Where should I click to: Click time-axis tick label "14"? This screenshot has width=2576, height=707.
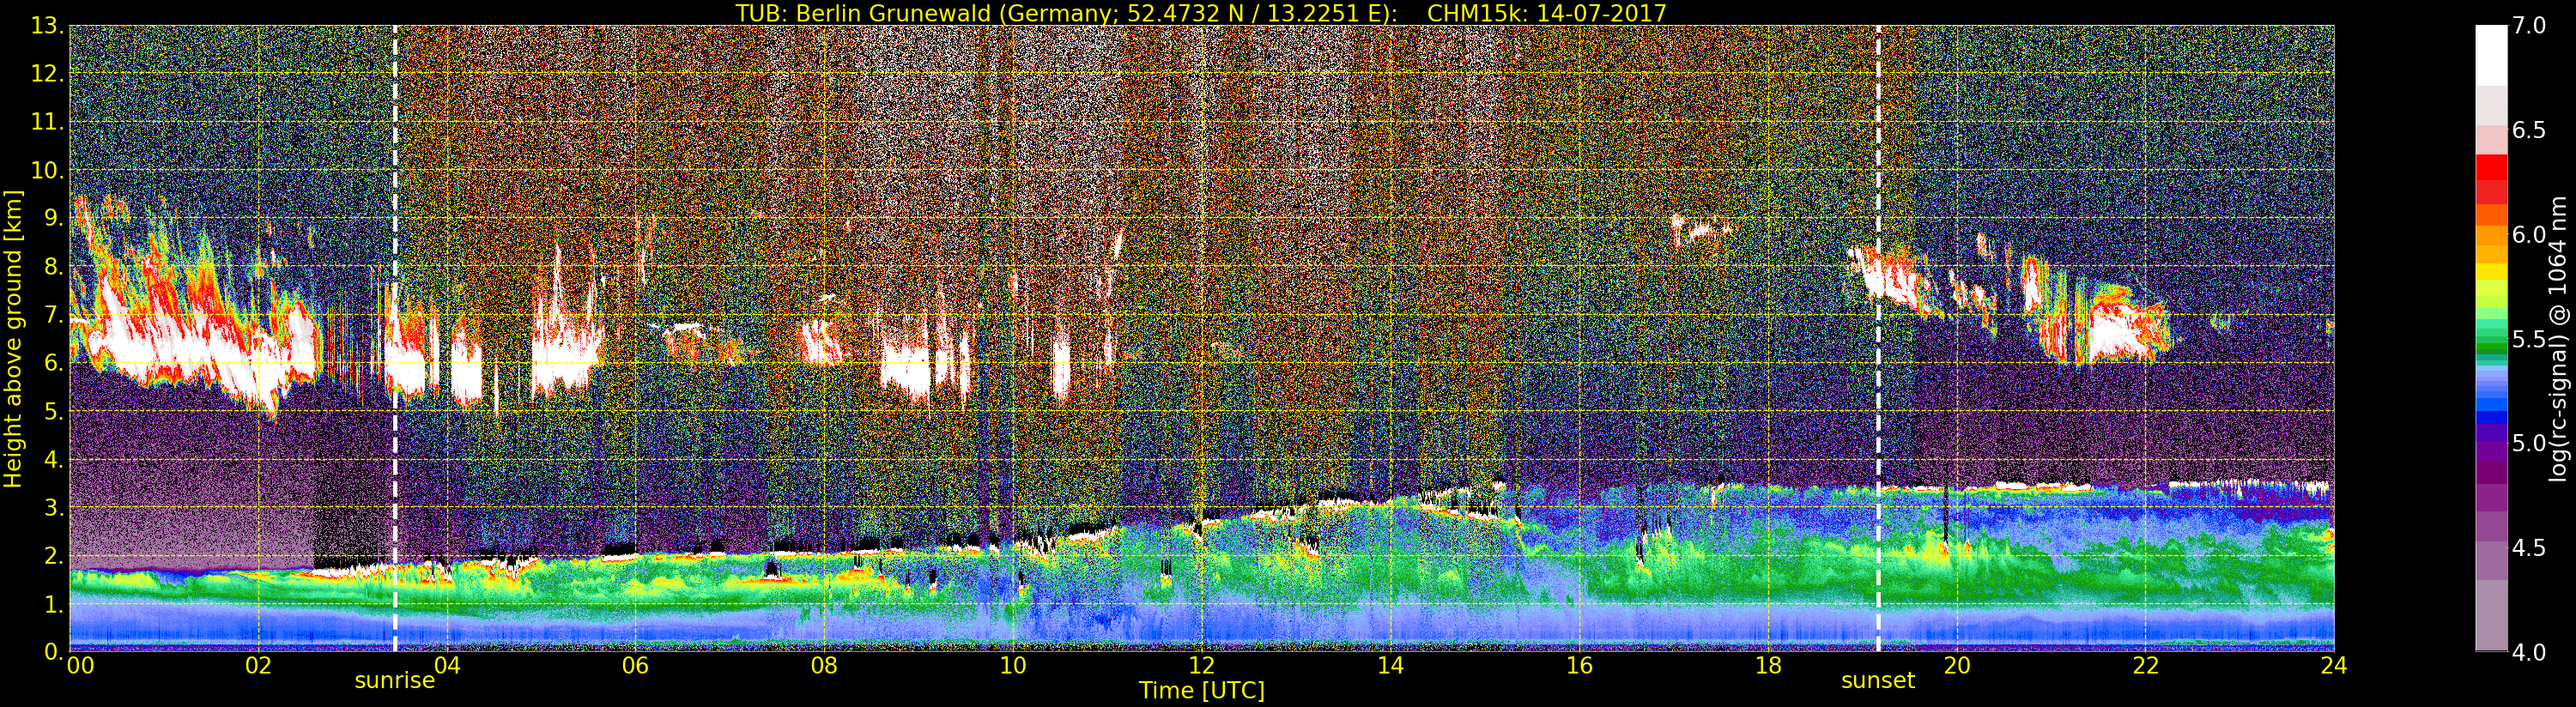(x=1391, y=665)
